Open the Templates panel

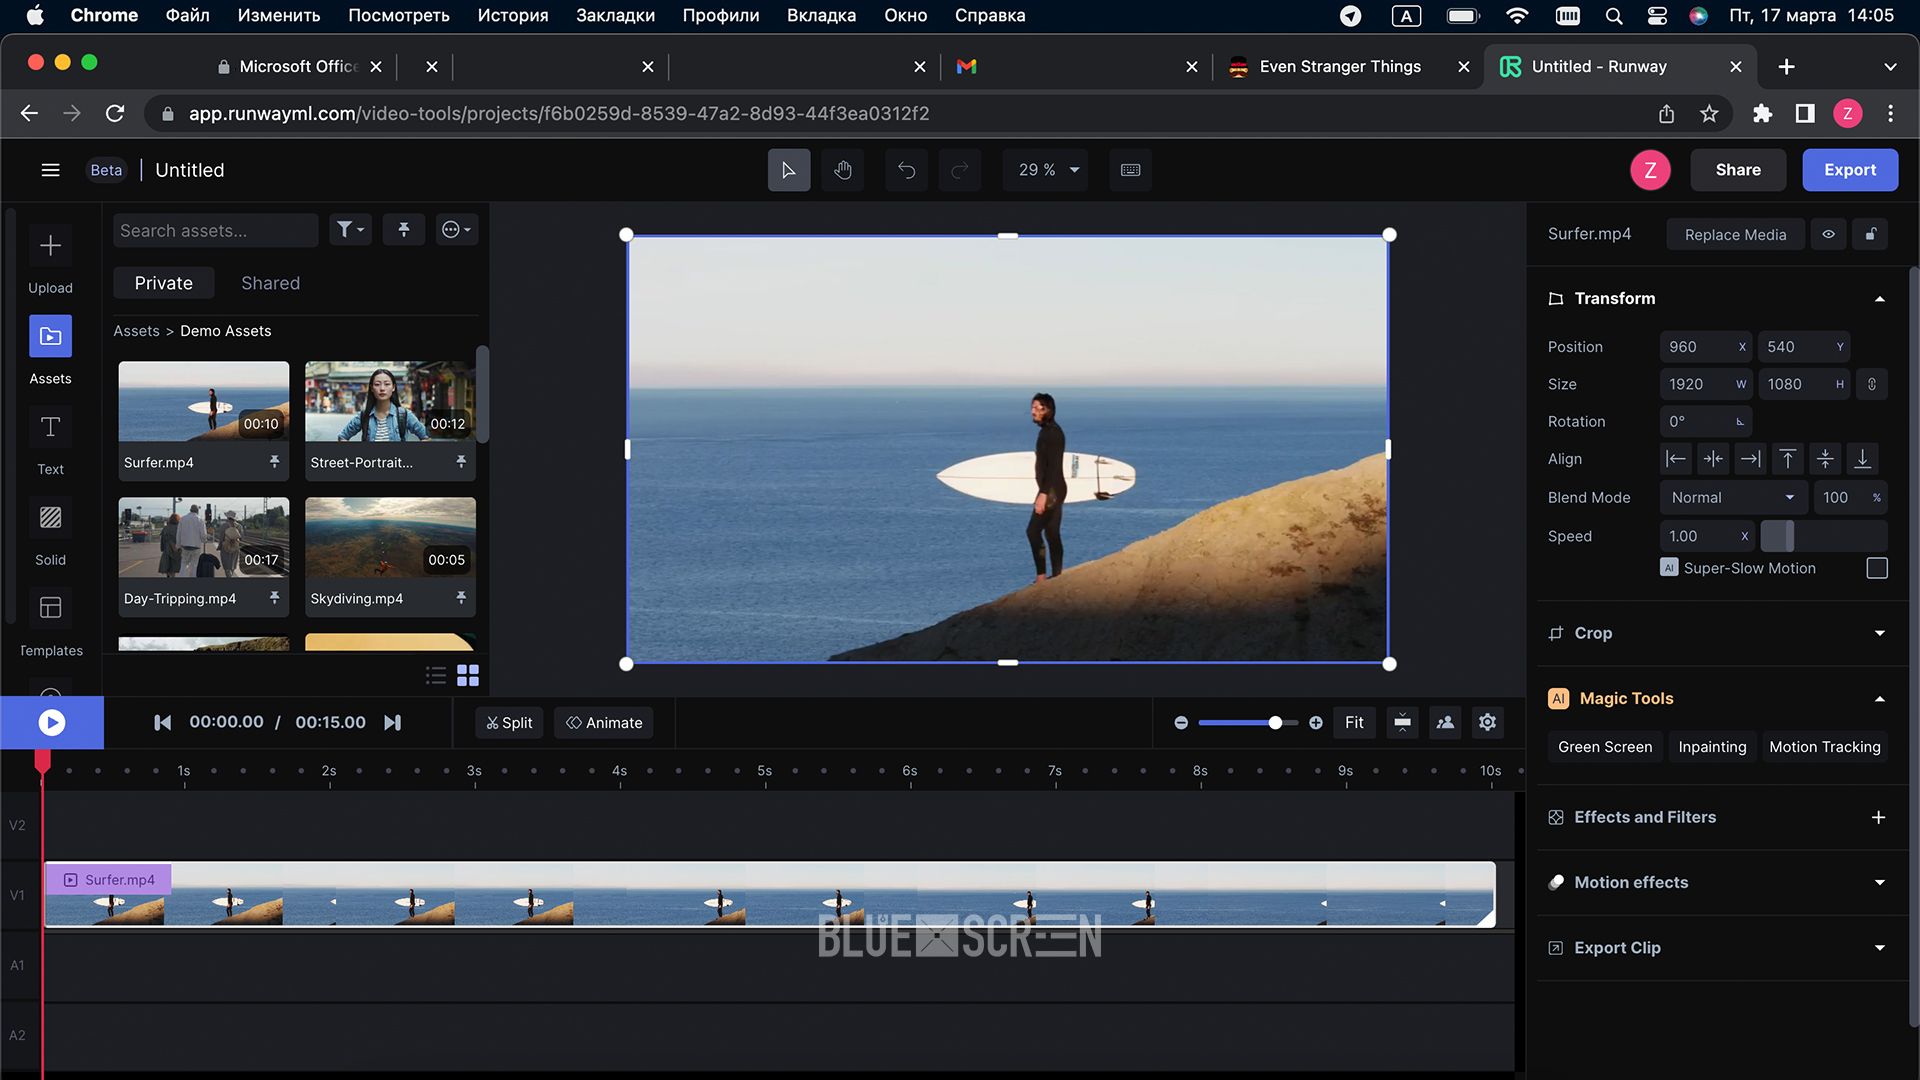pyautogui.click(x=50, y=608)
